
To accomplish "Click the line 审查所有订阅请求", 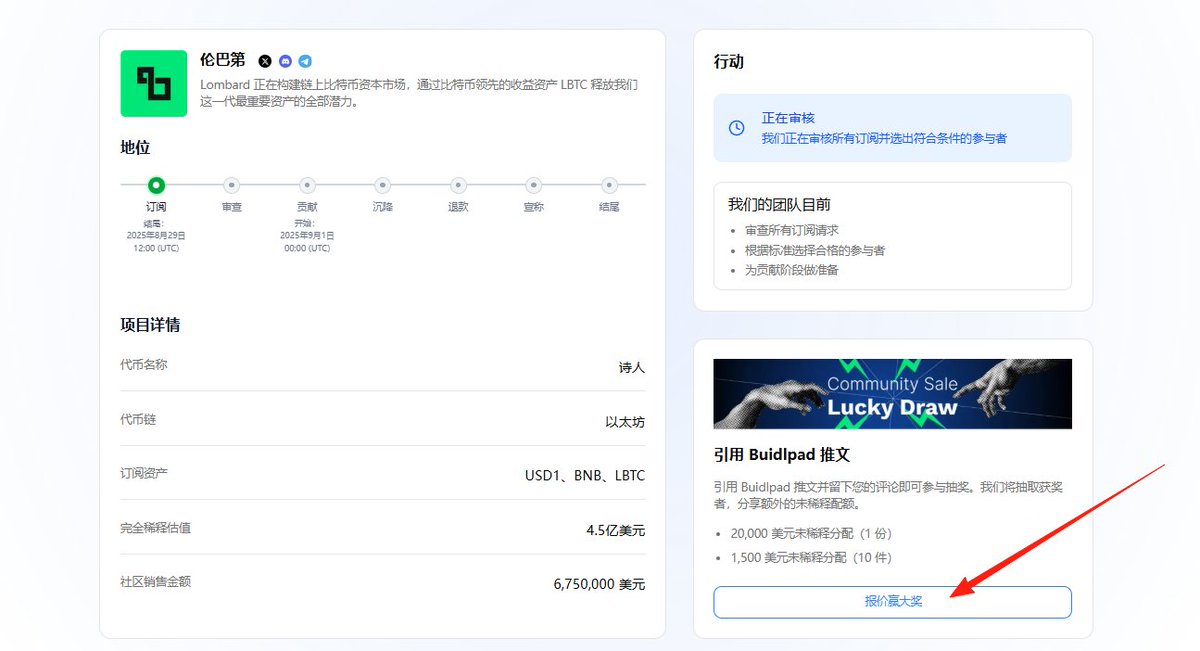I will pyautogui.click(x=792, y=230).
